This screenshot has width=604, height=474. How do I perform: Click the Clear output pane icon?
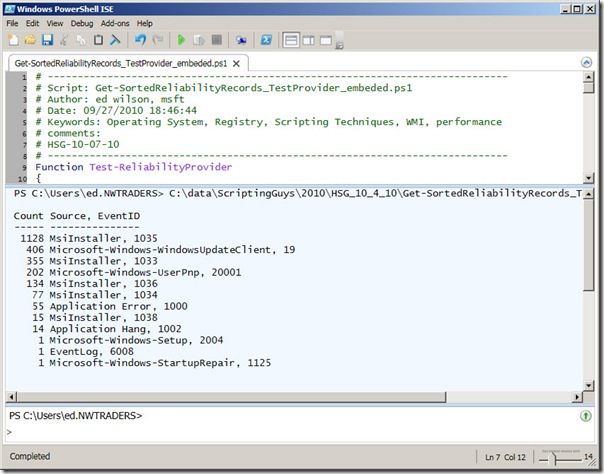coord(115,40)
